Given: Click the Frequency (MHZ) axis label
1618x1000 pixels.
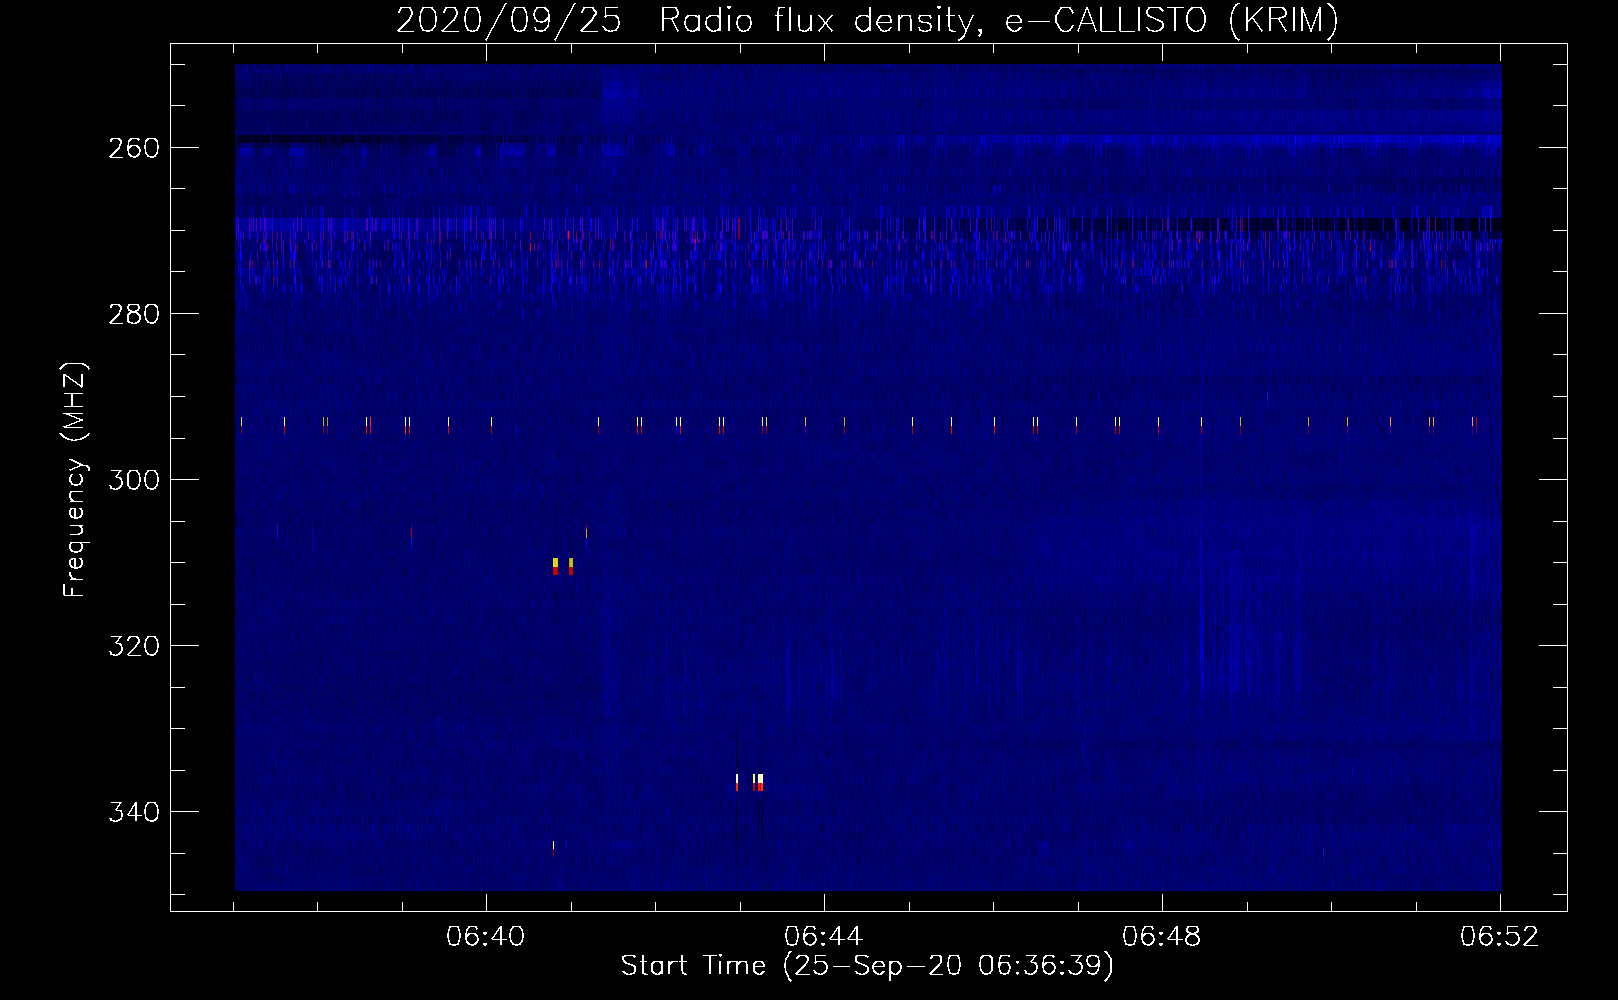Looking at the screenshot, I should point(75,480).
